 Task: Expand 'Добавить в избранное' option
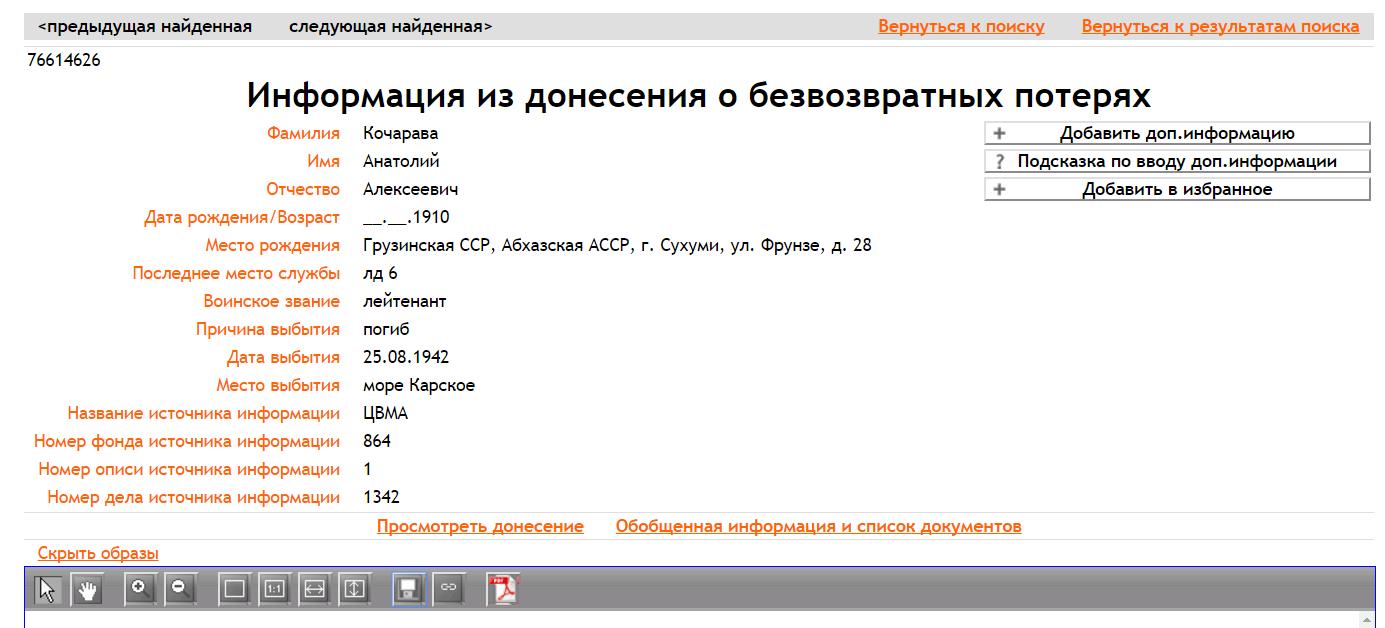(1177, 189)
